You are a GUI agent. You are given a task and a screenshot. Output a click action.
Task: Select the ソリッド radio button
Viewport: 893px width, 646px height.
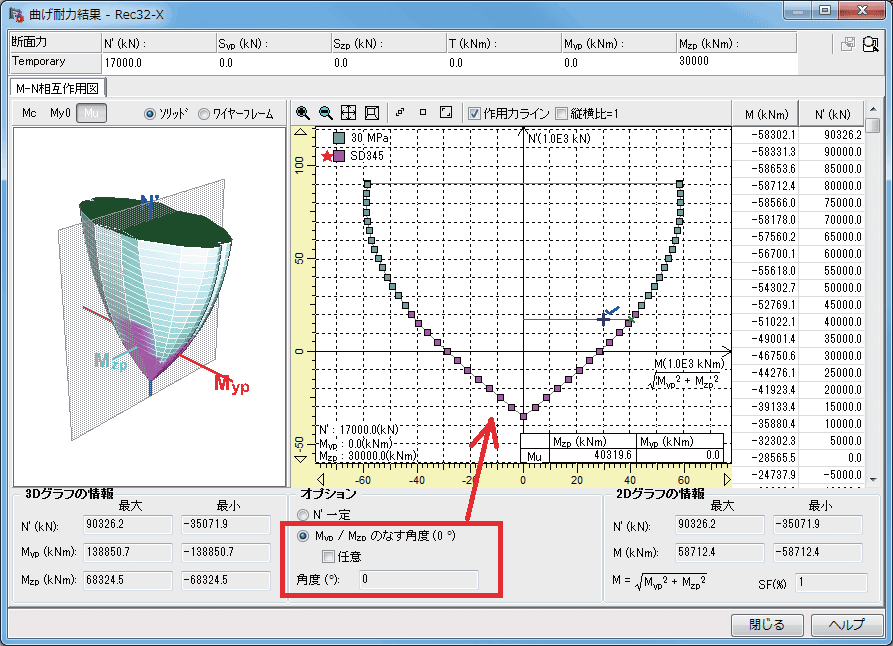[150, 114]
